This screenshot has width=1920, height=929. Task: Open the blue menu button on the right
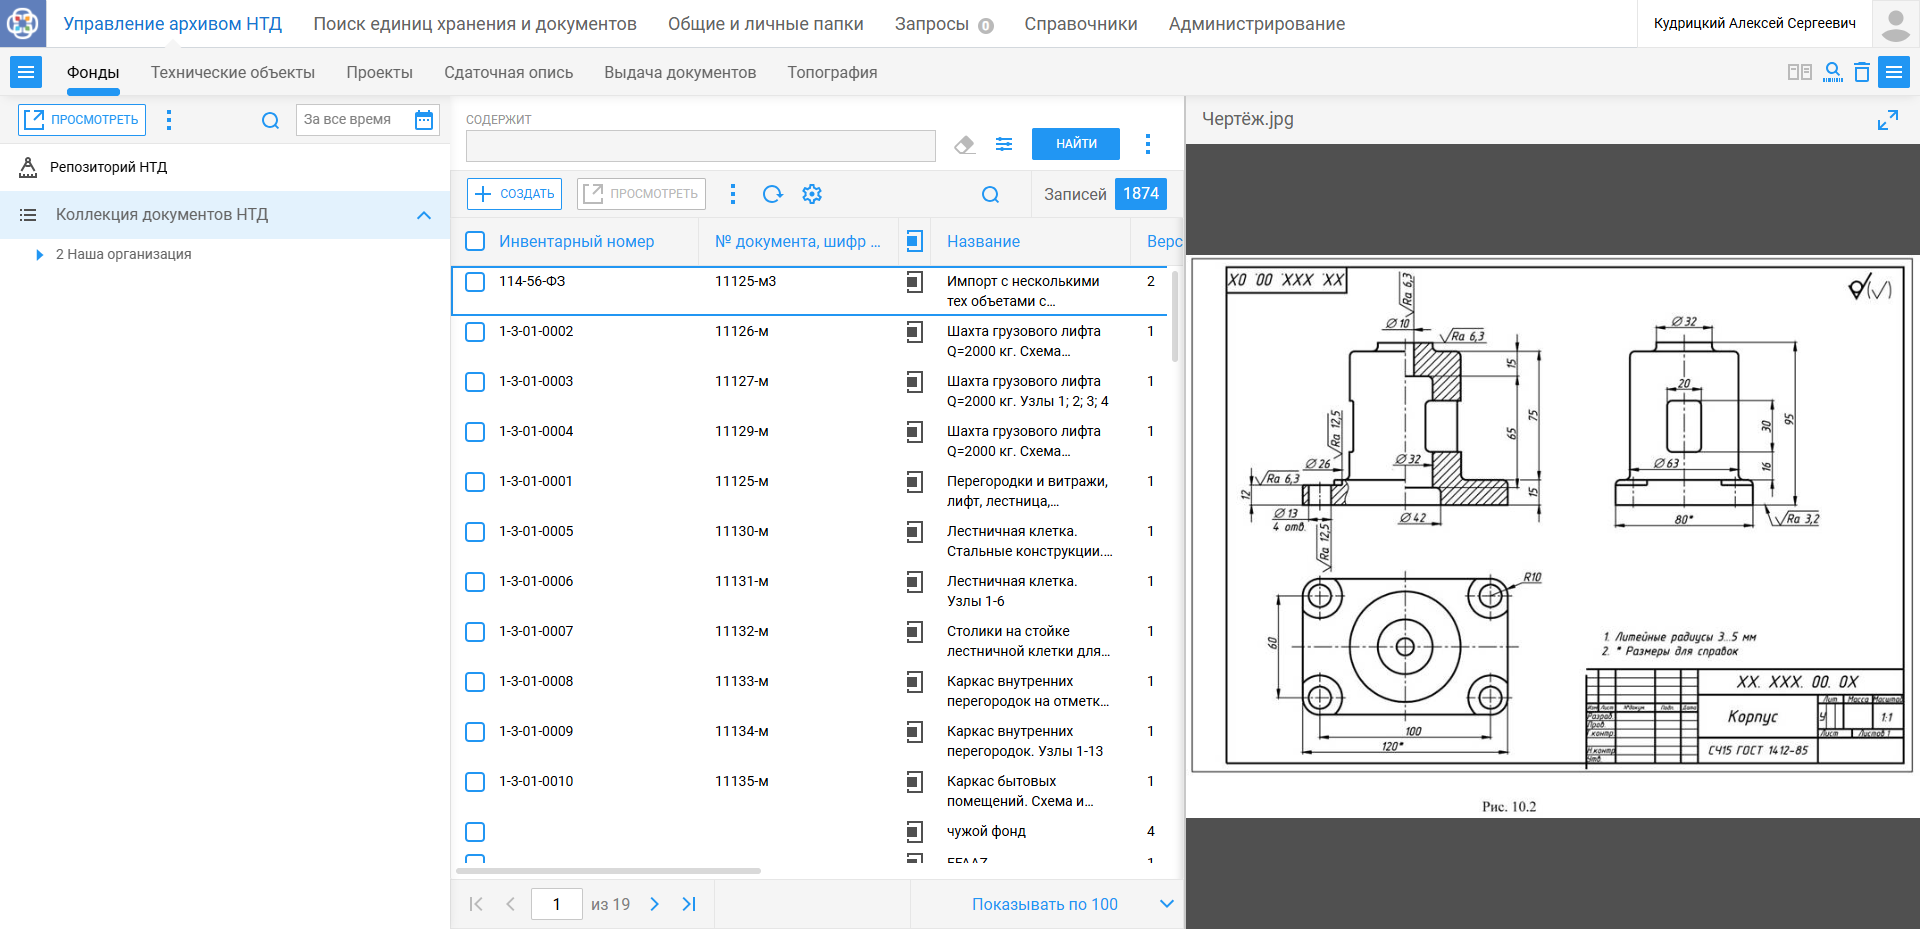coord(1894,72)
